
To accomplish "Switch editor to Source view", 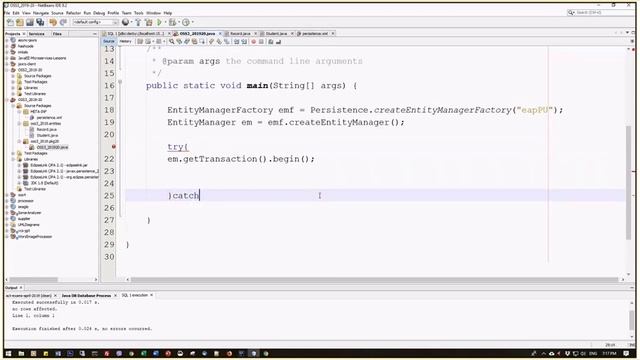I will click(x=109, y=42).
